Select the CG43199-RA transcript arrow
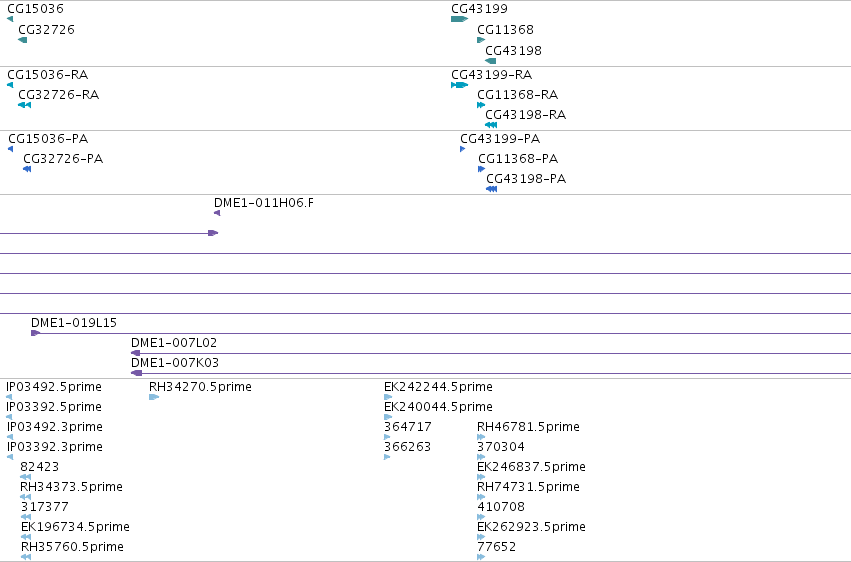Screen dimensions: 851x562 (459, 85)
